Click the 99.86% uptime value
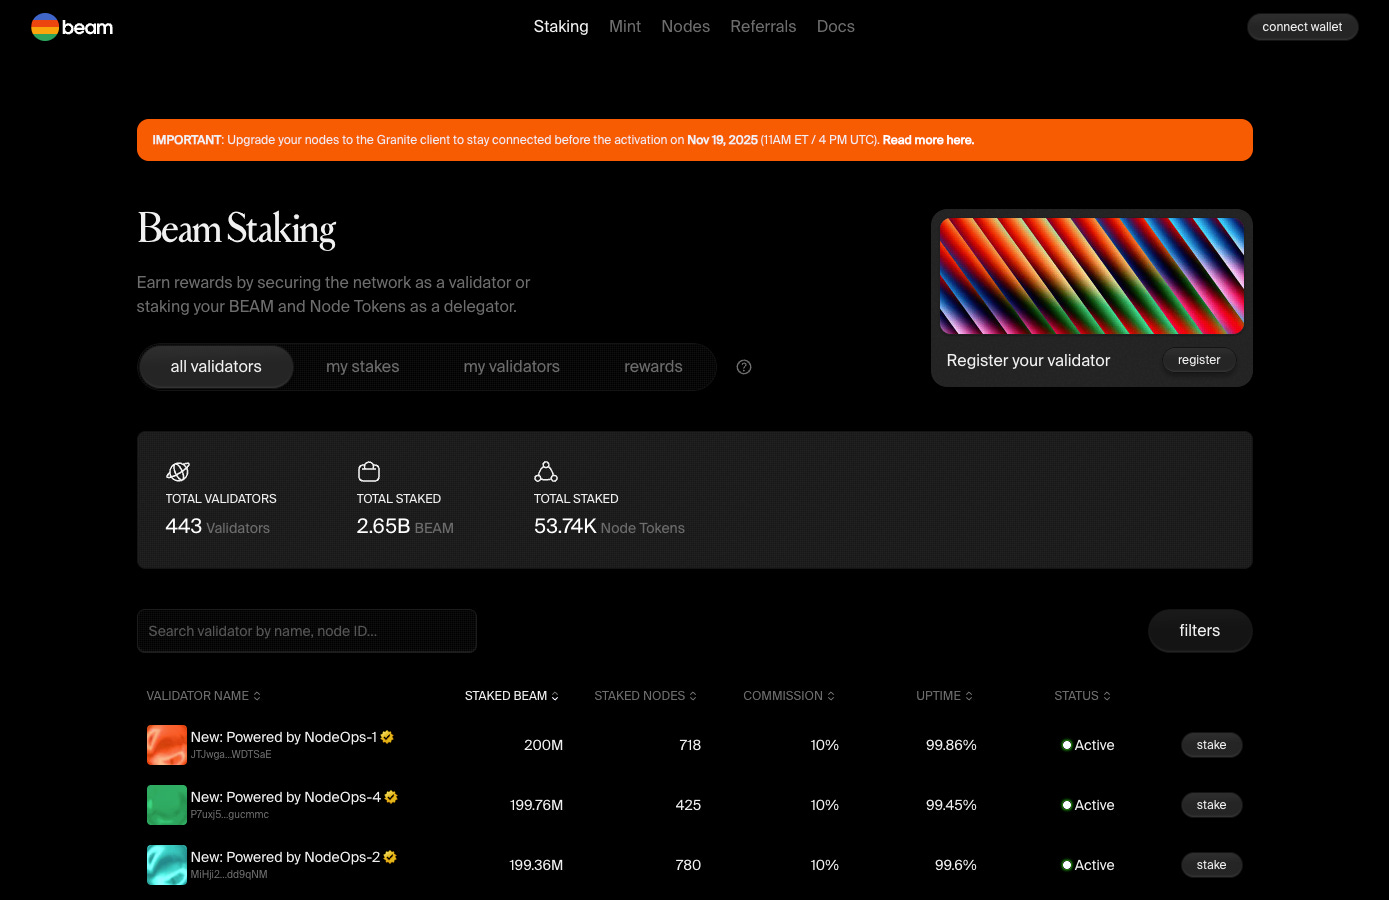Viewport: 1389px width, 900px height. coord(951,745)
